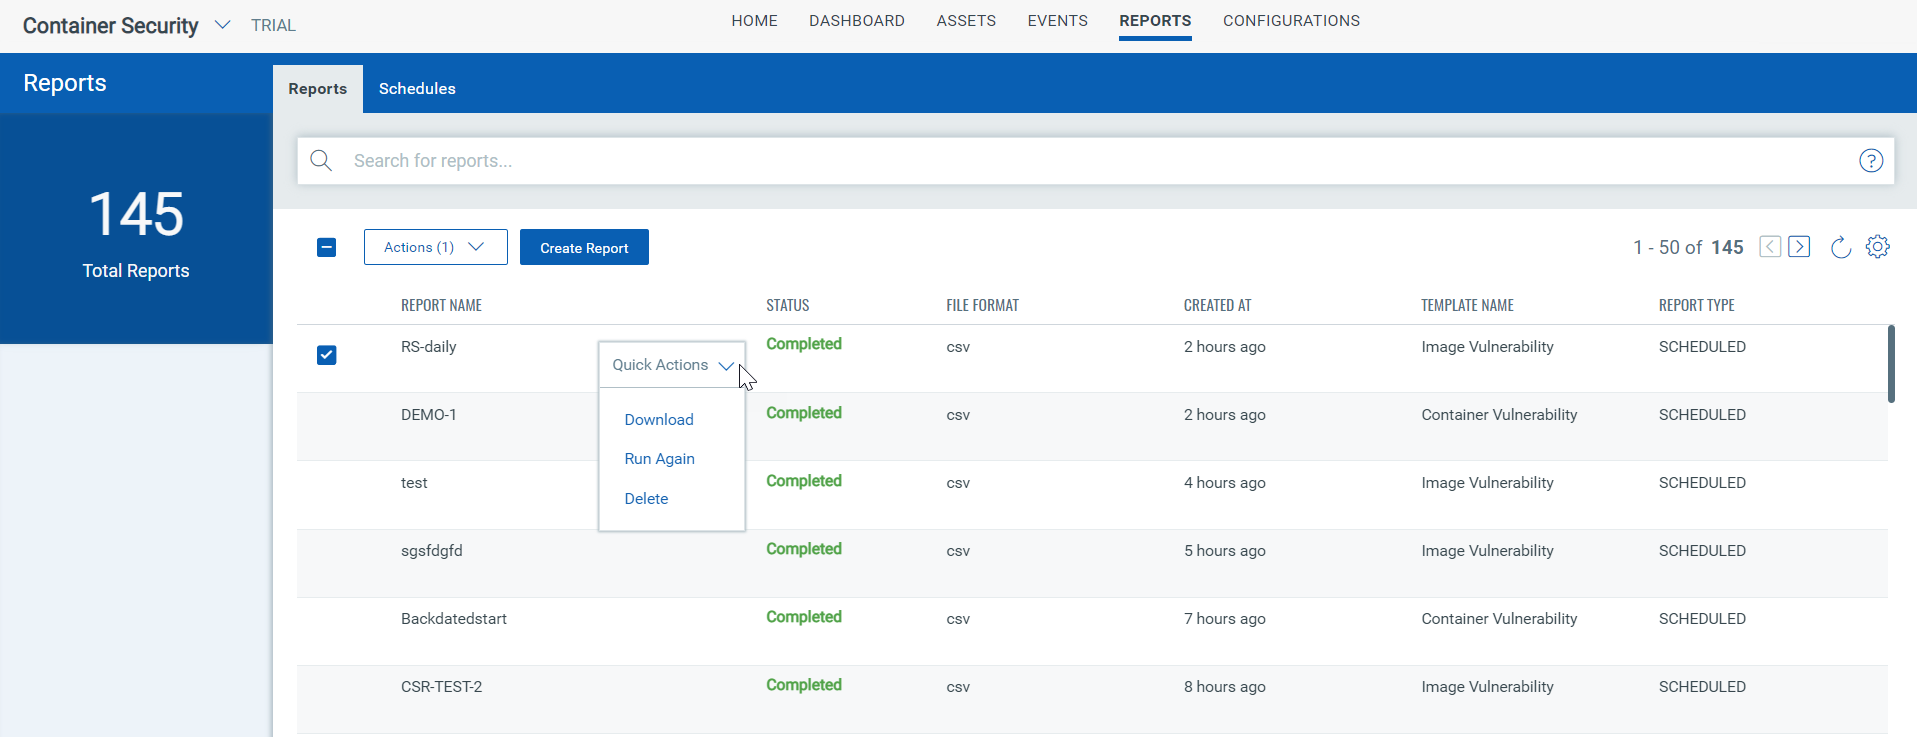Open the REPORTS navigation item
Image resolution: width=1917 pixels, height=737 pixels.
pyautogui.click(x=1155, y=21)
